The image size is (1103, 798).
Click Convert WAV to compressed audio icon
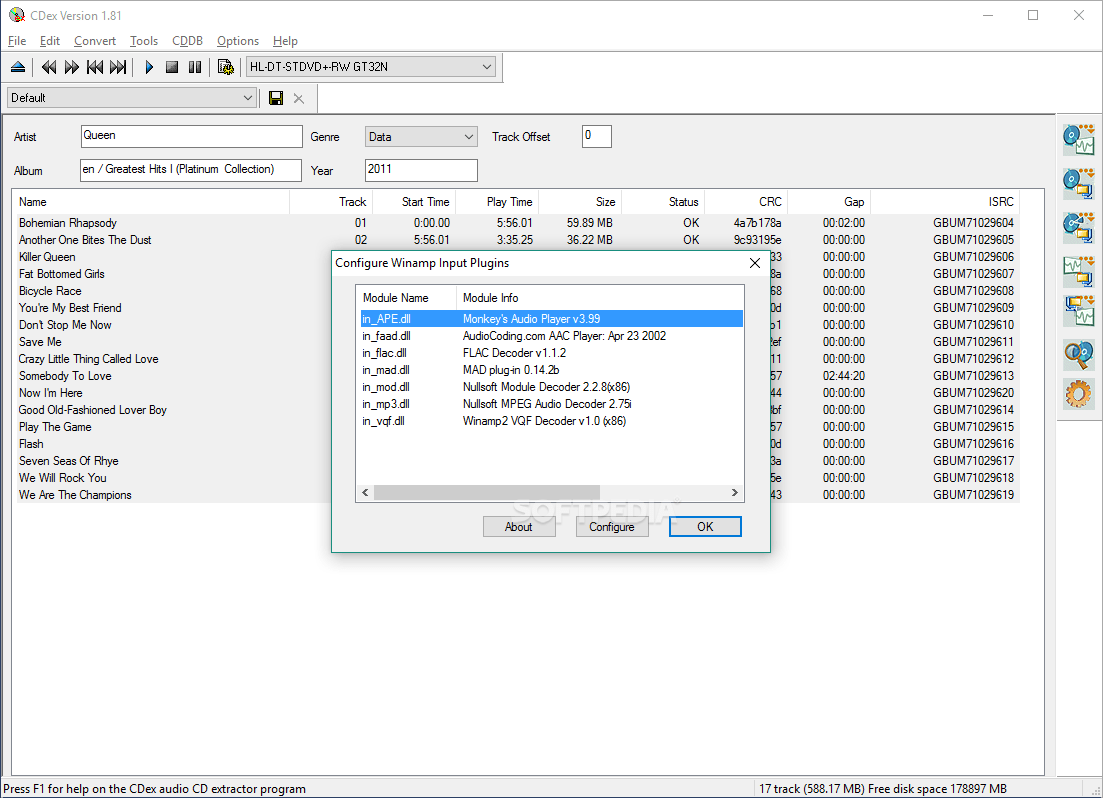click(1078, 271)
